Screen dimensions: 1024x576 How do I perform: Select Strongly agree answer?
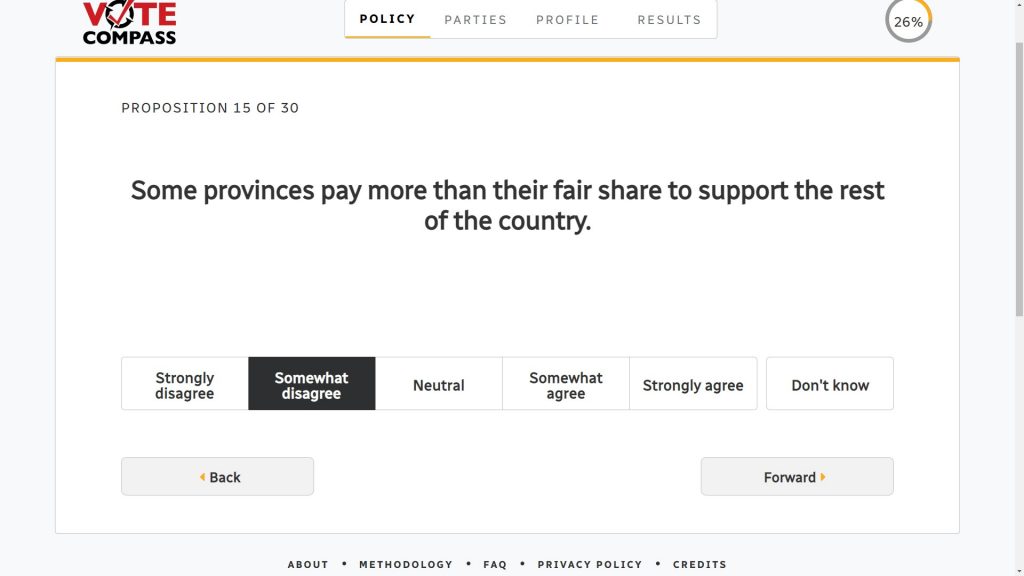[693, 385]
